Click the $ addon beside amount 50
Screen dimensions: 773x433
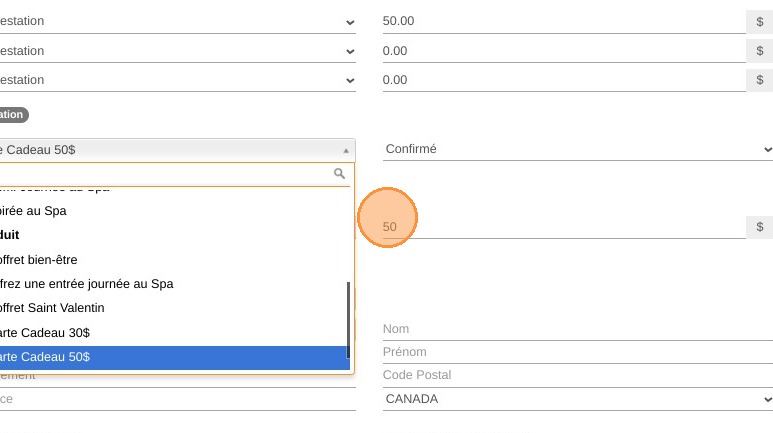pyautogui.click(x=760, y=227)
